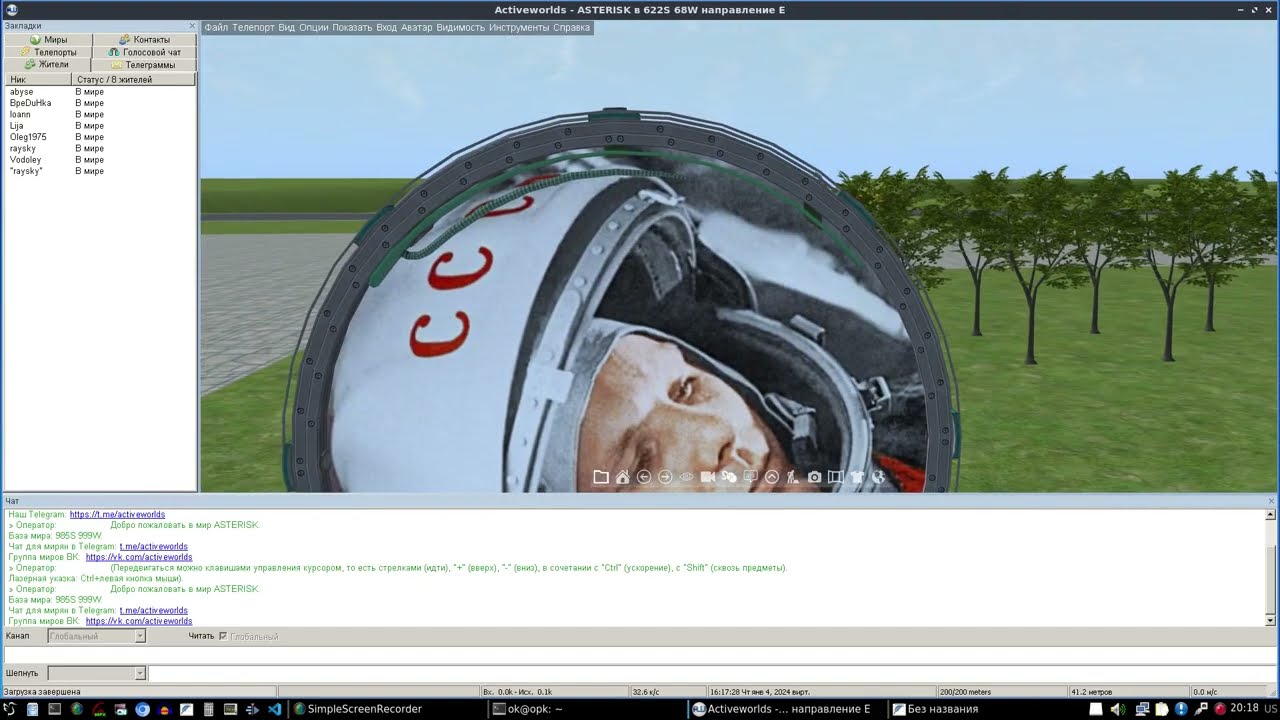Open the avatar T-shirt icon

(x=857, y=477)
